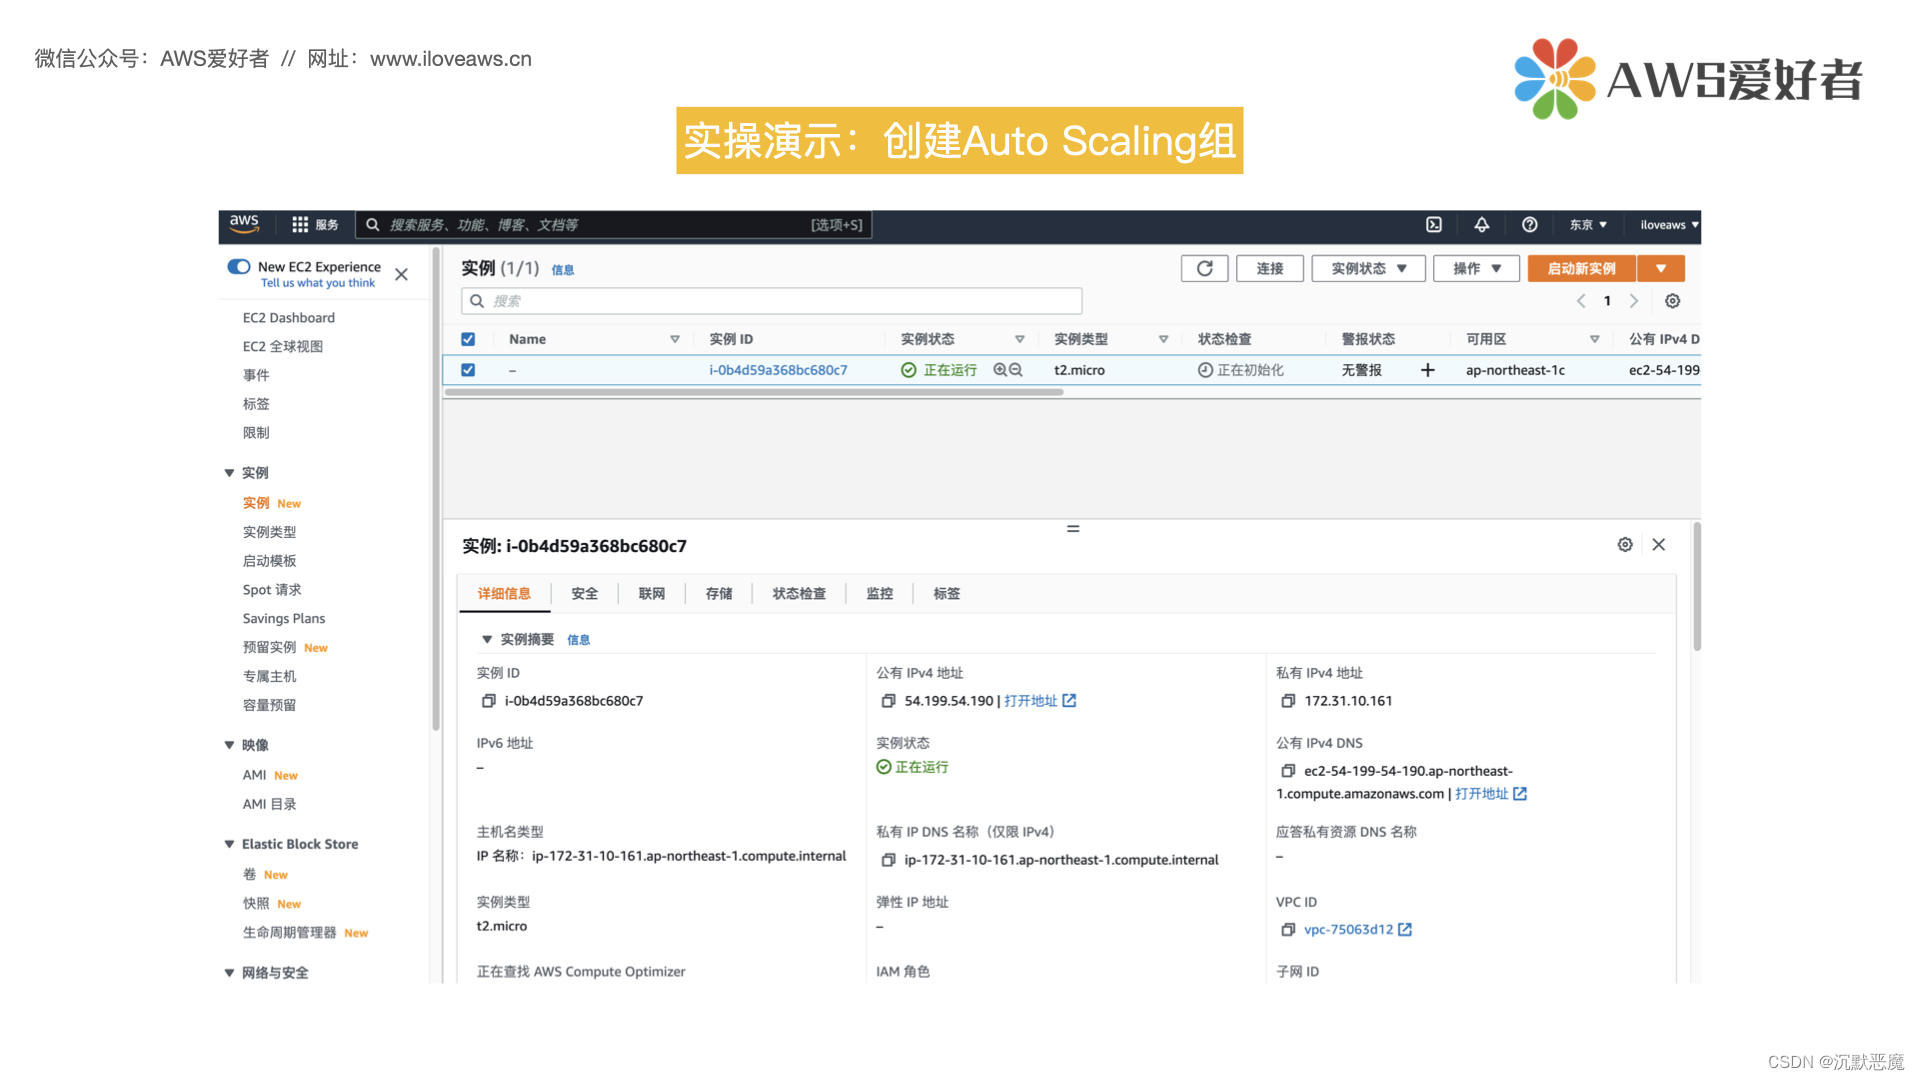Collapse the 实例摘要 summary section
The width and height of the screenshot is (1920, 1080).
(x=487, y=640)
